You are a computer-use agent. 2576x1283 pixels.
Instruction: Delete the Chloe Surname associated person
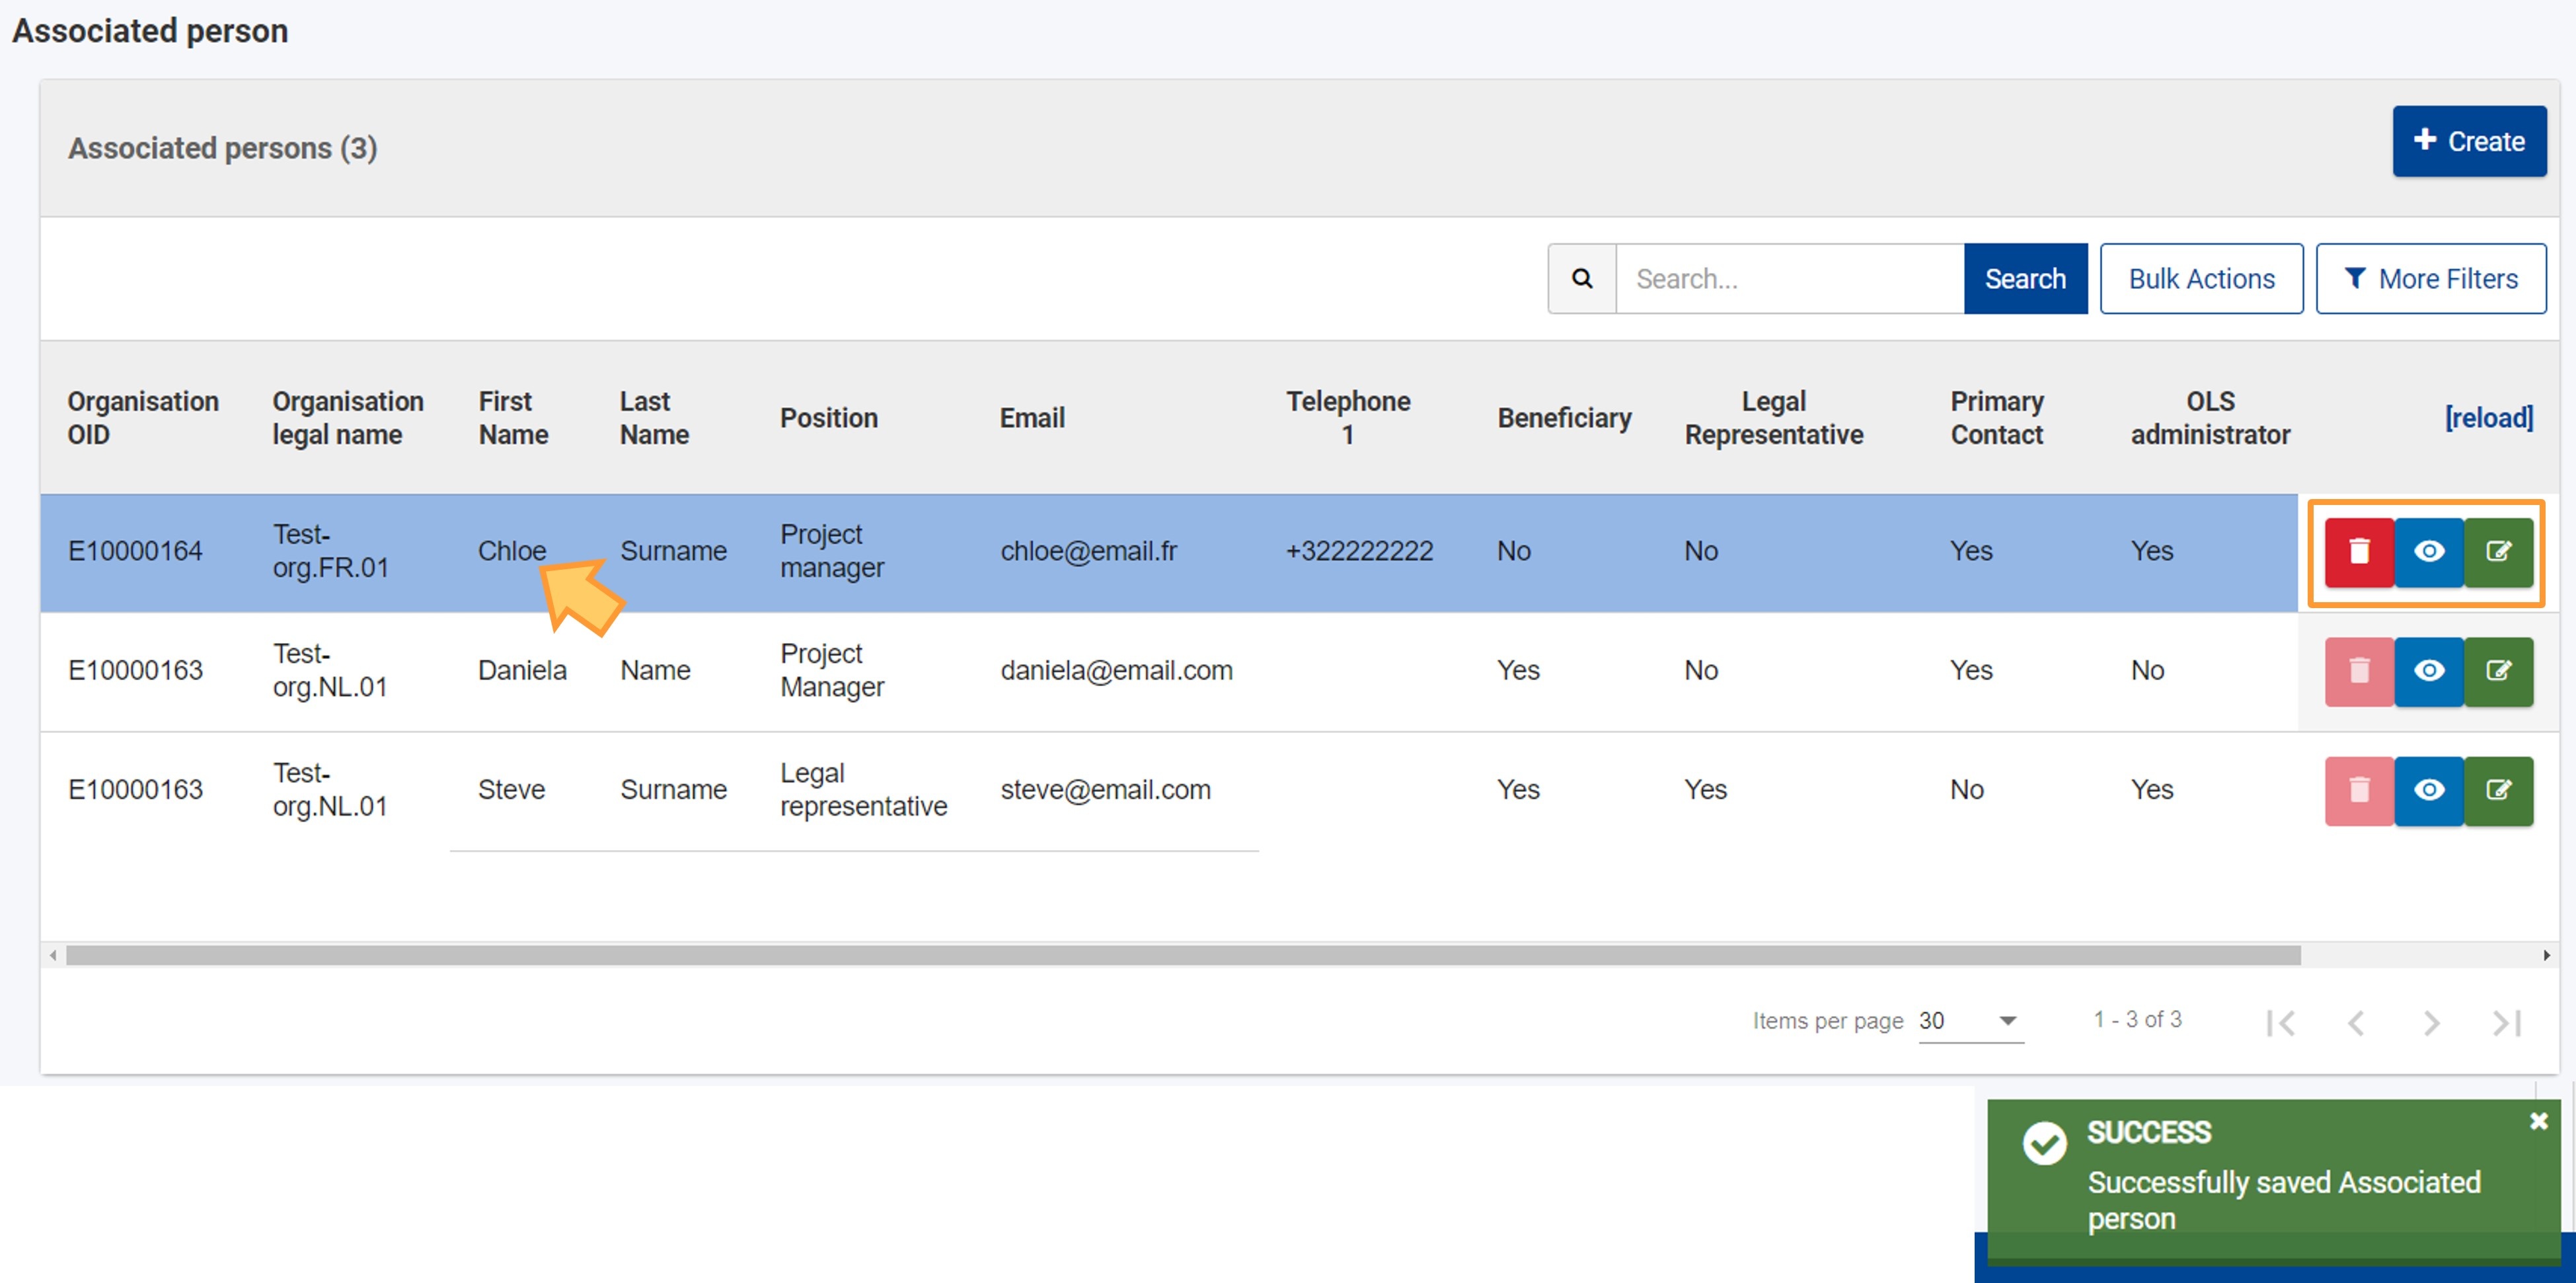coord(2359,551)
